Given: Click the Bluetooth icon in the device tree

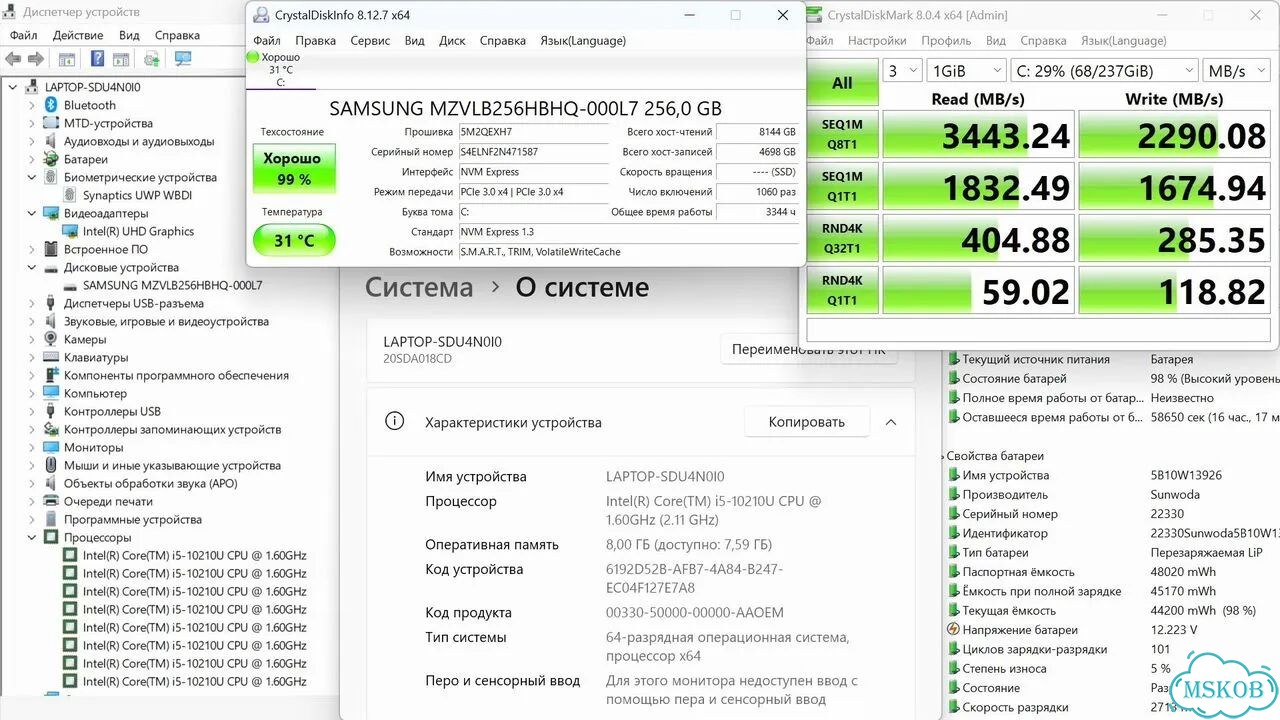Looking at the screenshot, I should (x=51, y=105).
